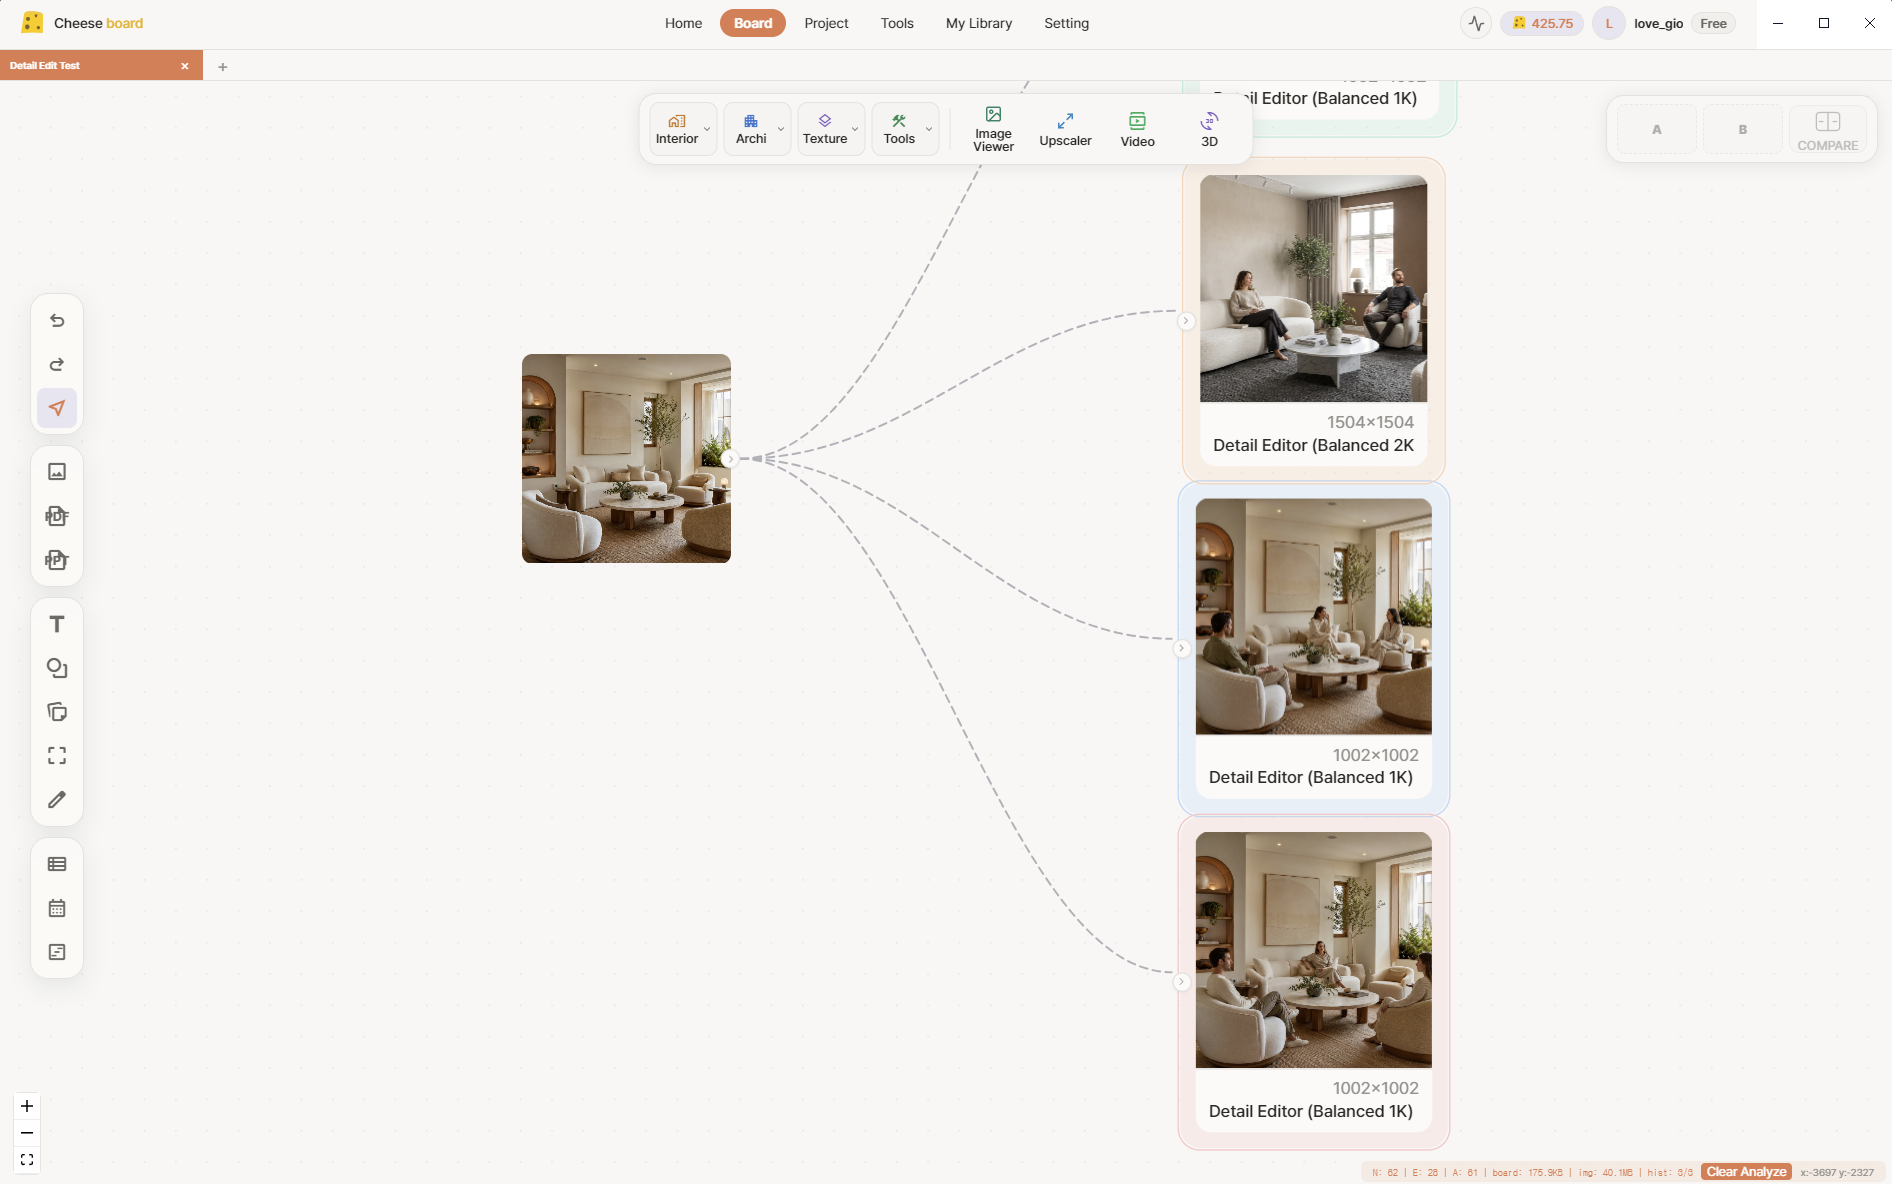
Task: Open the Upscaler tool
Action: click(x=1065, y=130)
